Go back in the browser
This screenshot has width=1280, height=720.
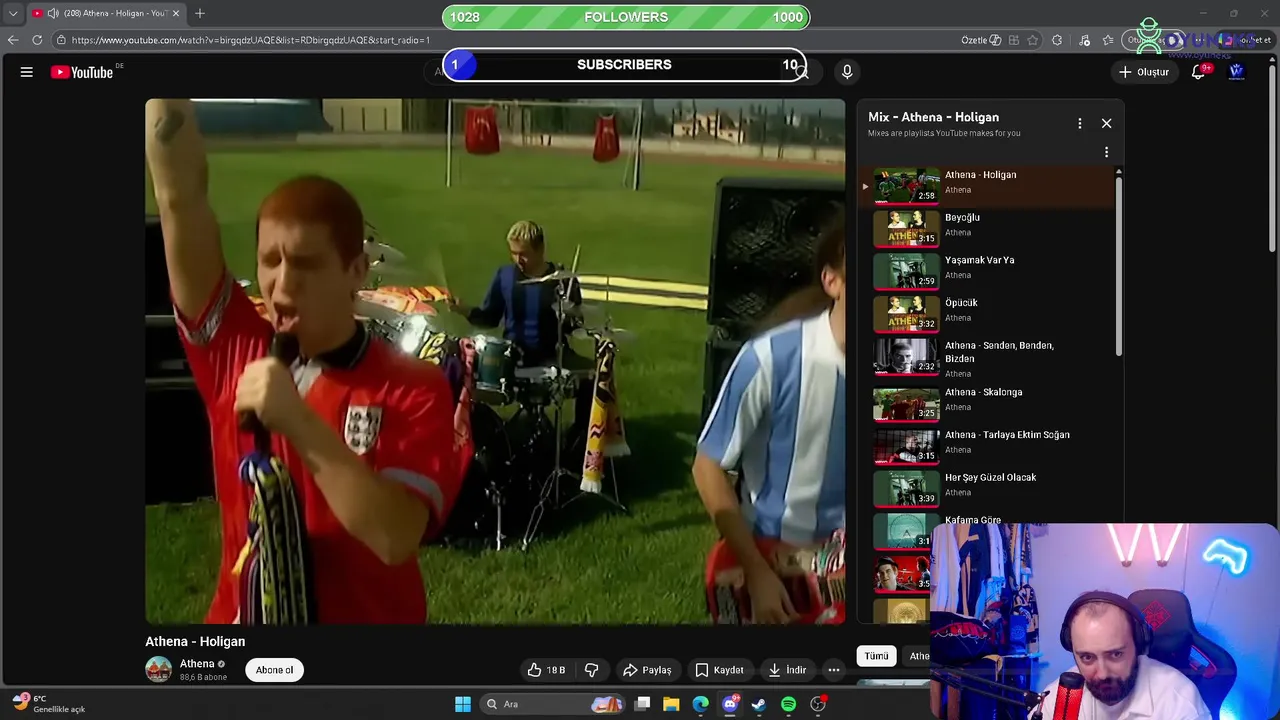(13, 40)
